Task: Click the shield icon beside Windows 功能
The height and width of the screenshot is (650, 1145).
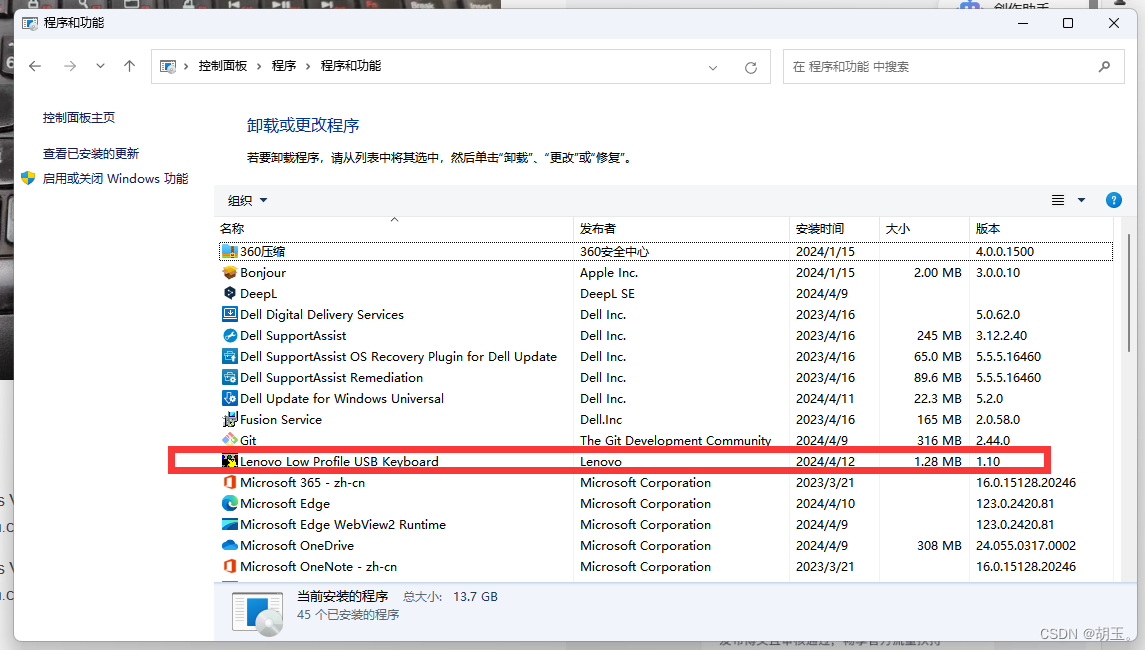Action: click(x=28, y=178)
